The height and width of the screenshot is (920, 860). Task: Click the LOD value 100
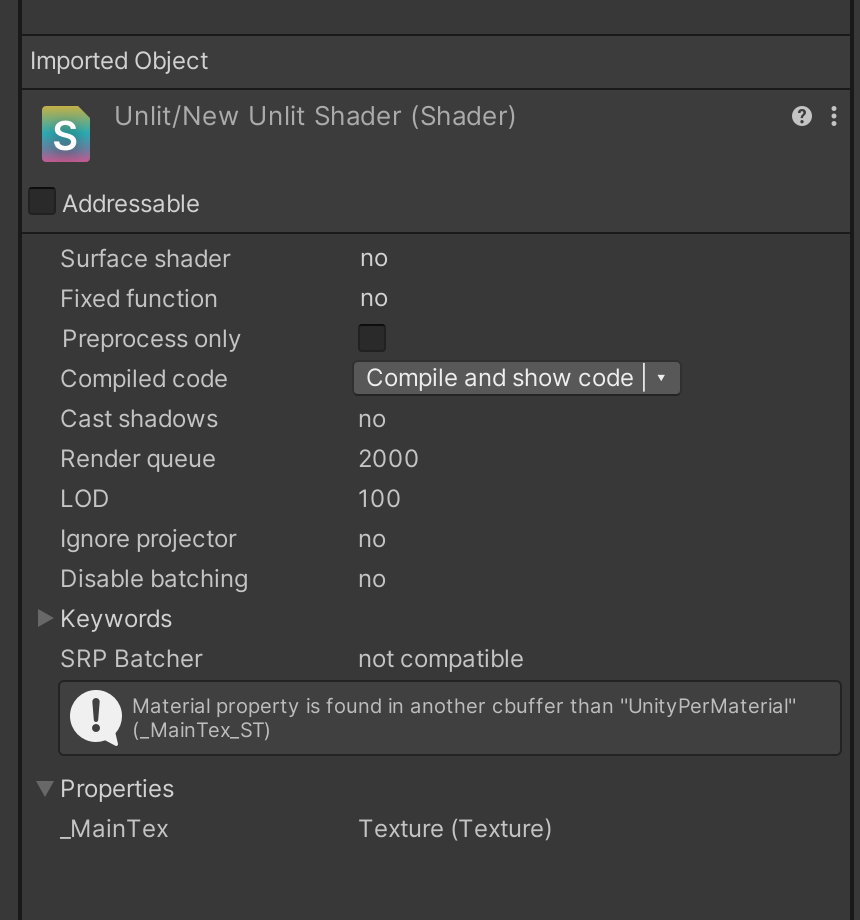pos(379,498)
